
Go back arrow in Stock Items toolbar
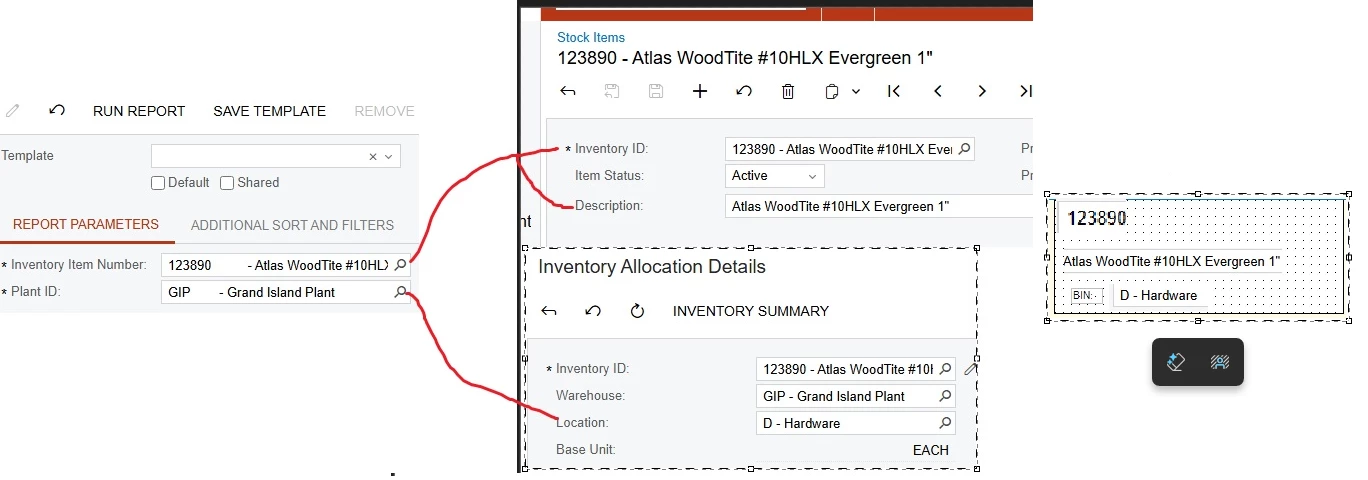click(568, 91)
